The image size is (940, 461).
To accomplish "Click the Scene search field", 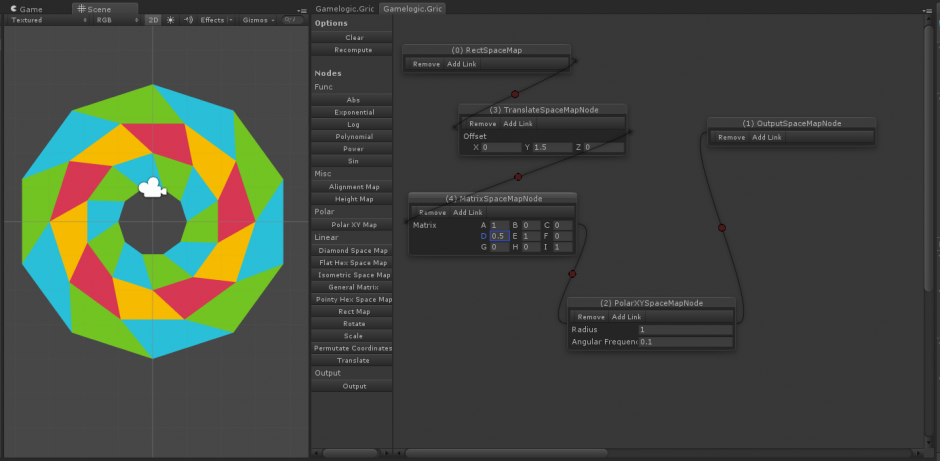I will point(293,20).
